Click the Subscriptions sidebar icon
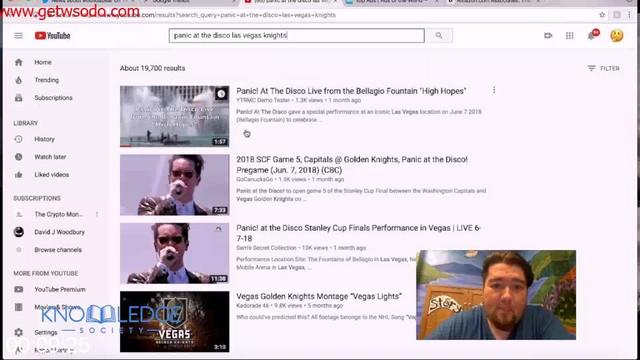The height and width of the screenshot is (360, 640). pos(19,98)
